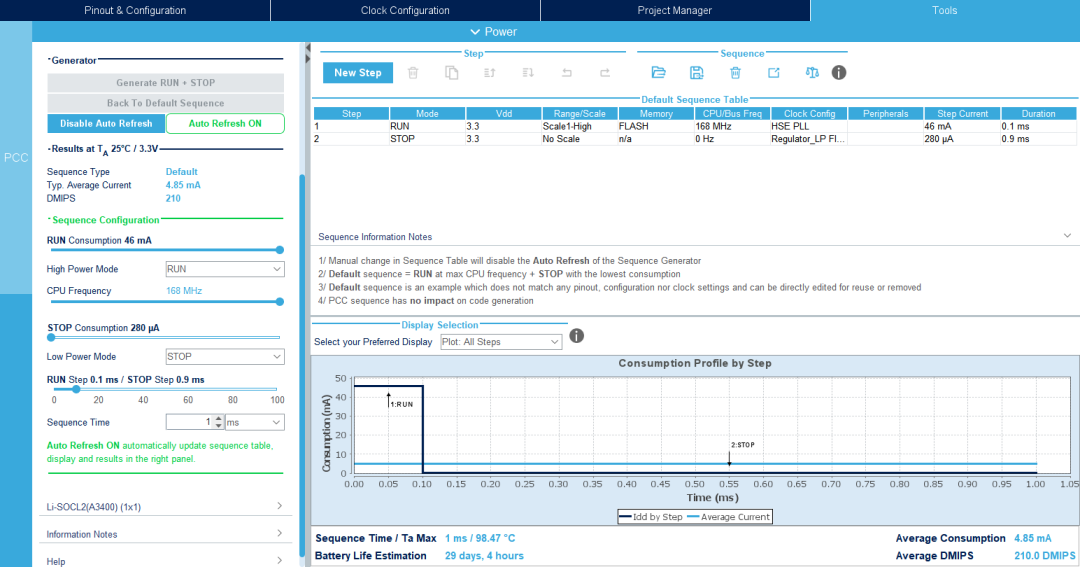Click the New Step button
Screen dimensions: 1080x567
[x=357, y=72]
